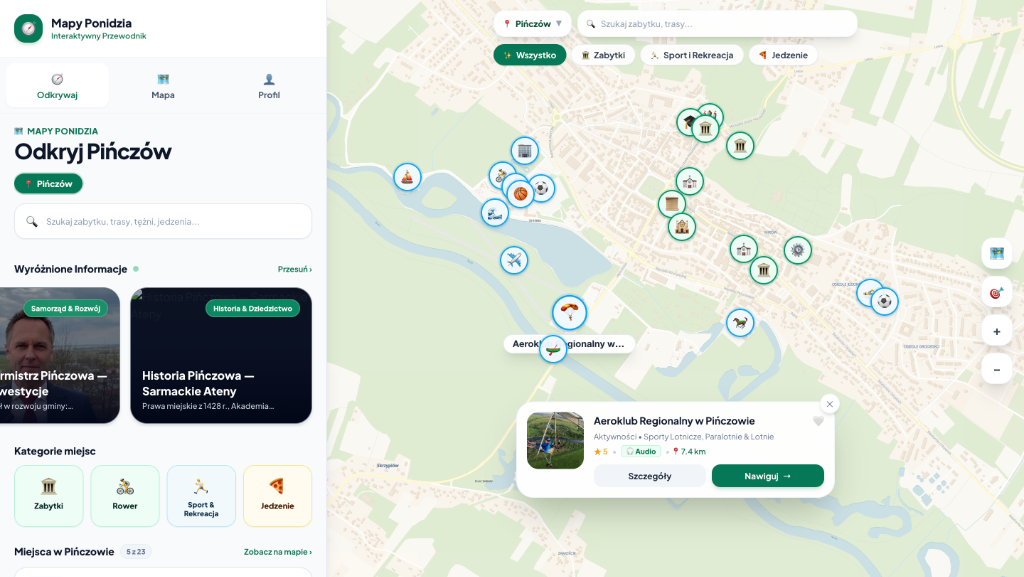The height and width of the screenshot is (577, 1024).
Task: Select the church marker beside the gear marker
Action: [743, 249]
